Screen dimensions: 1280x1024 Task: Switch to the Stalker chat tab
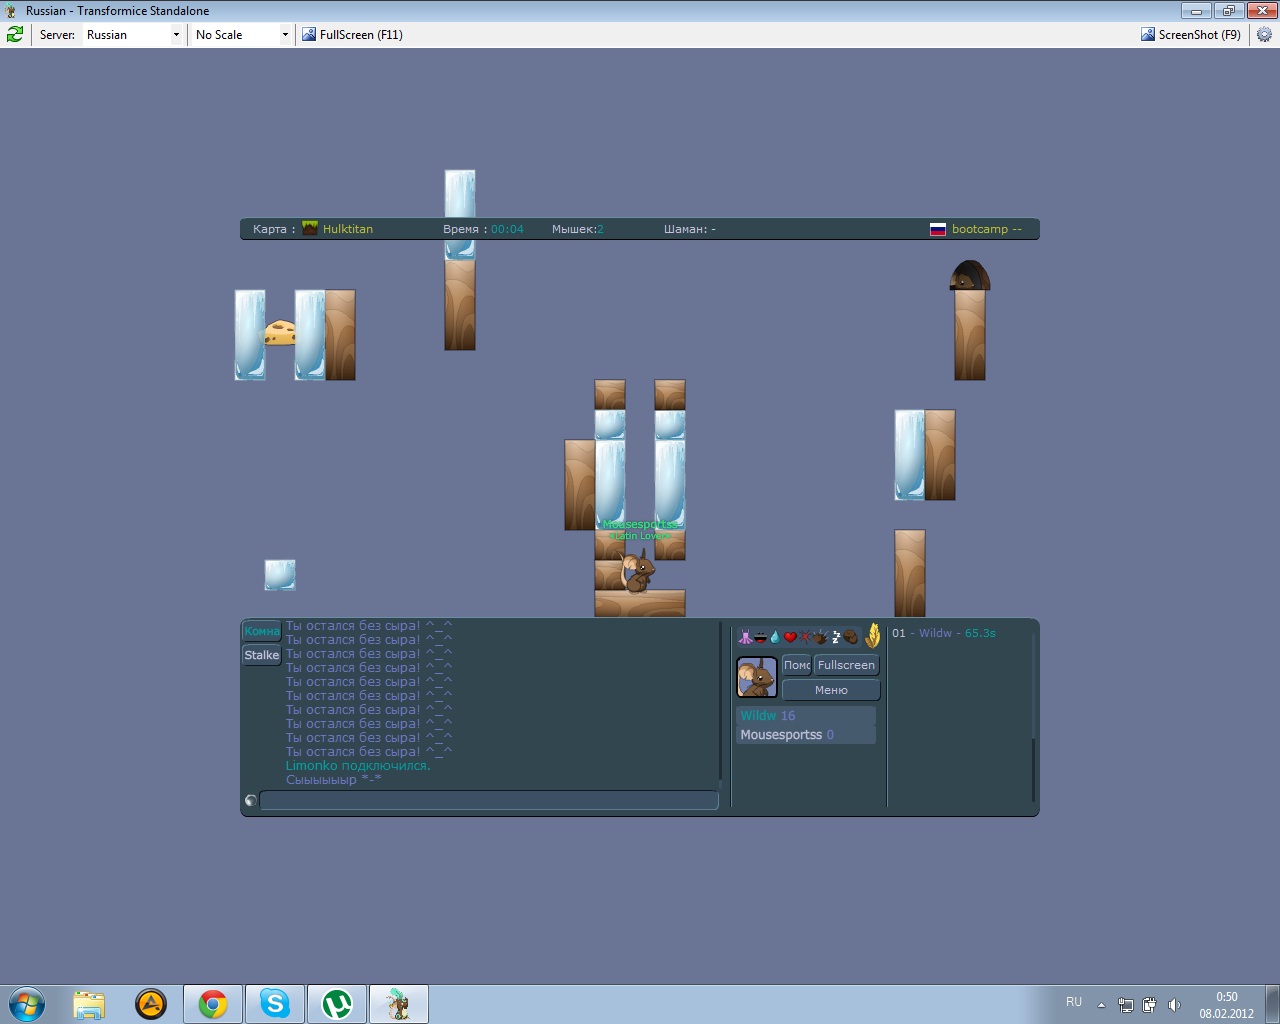point(262,655)
